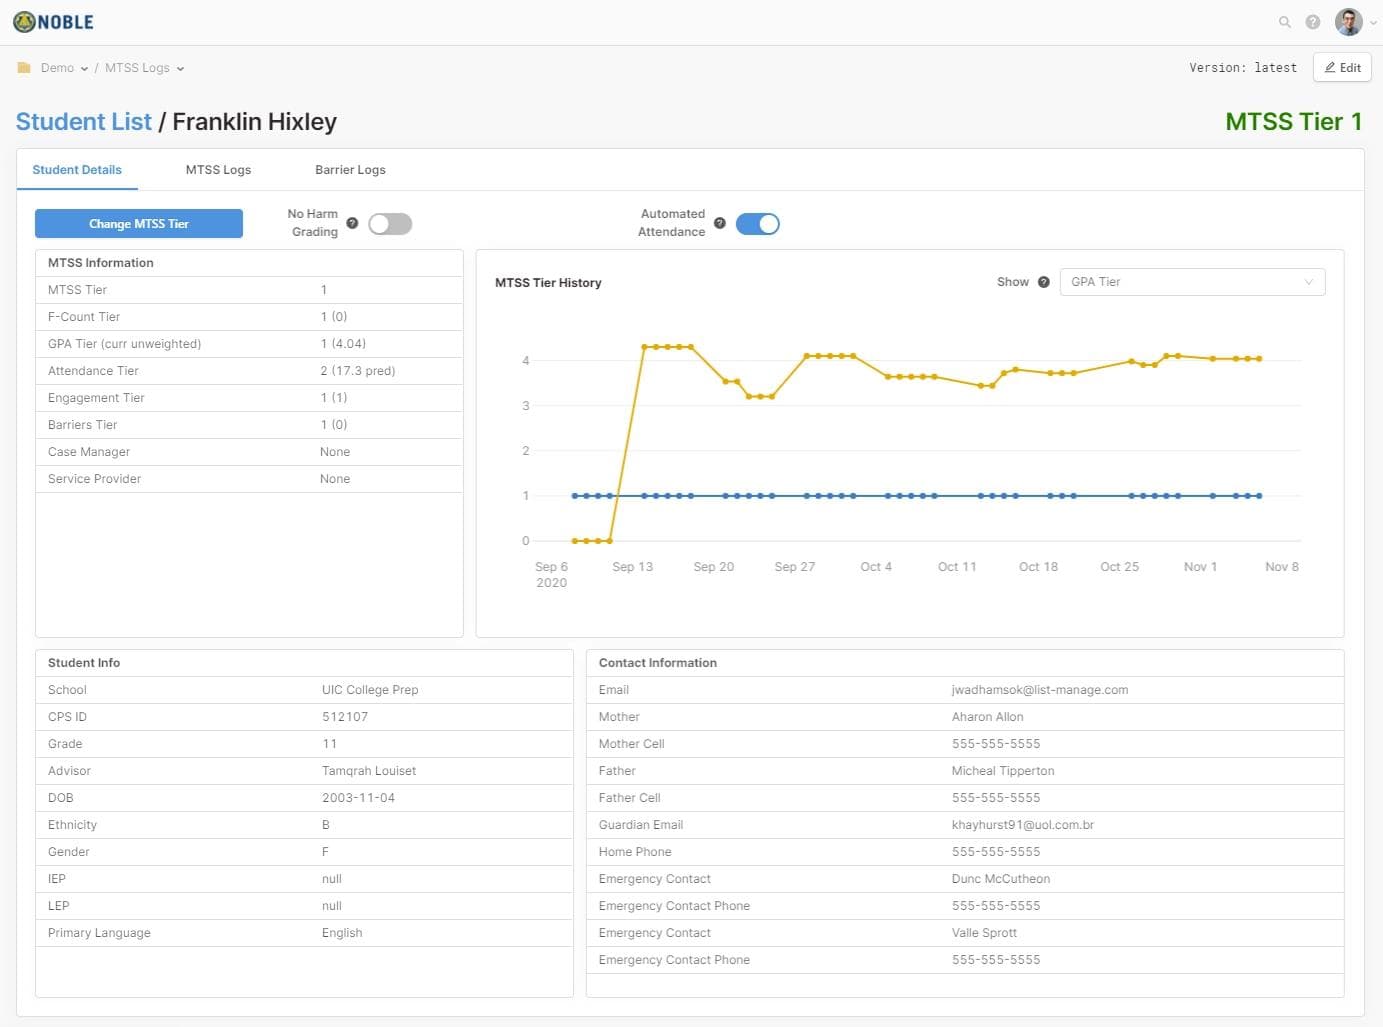Screen dimensions: 1383x1027
Task: Click the Noble logo icon
Action: 24,22
